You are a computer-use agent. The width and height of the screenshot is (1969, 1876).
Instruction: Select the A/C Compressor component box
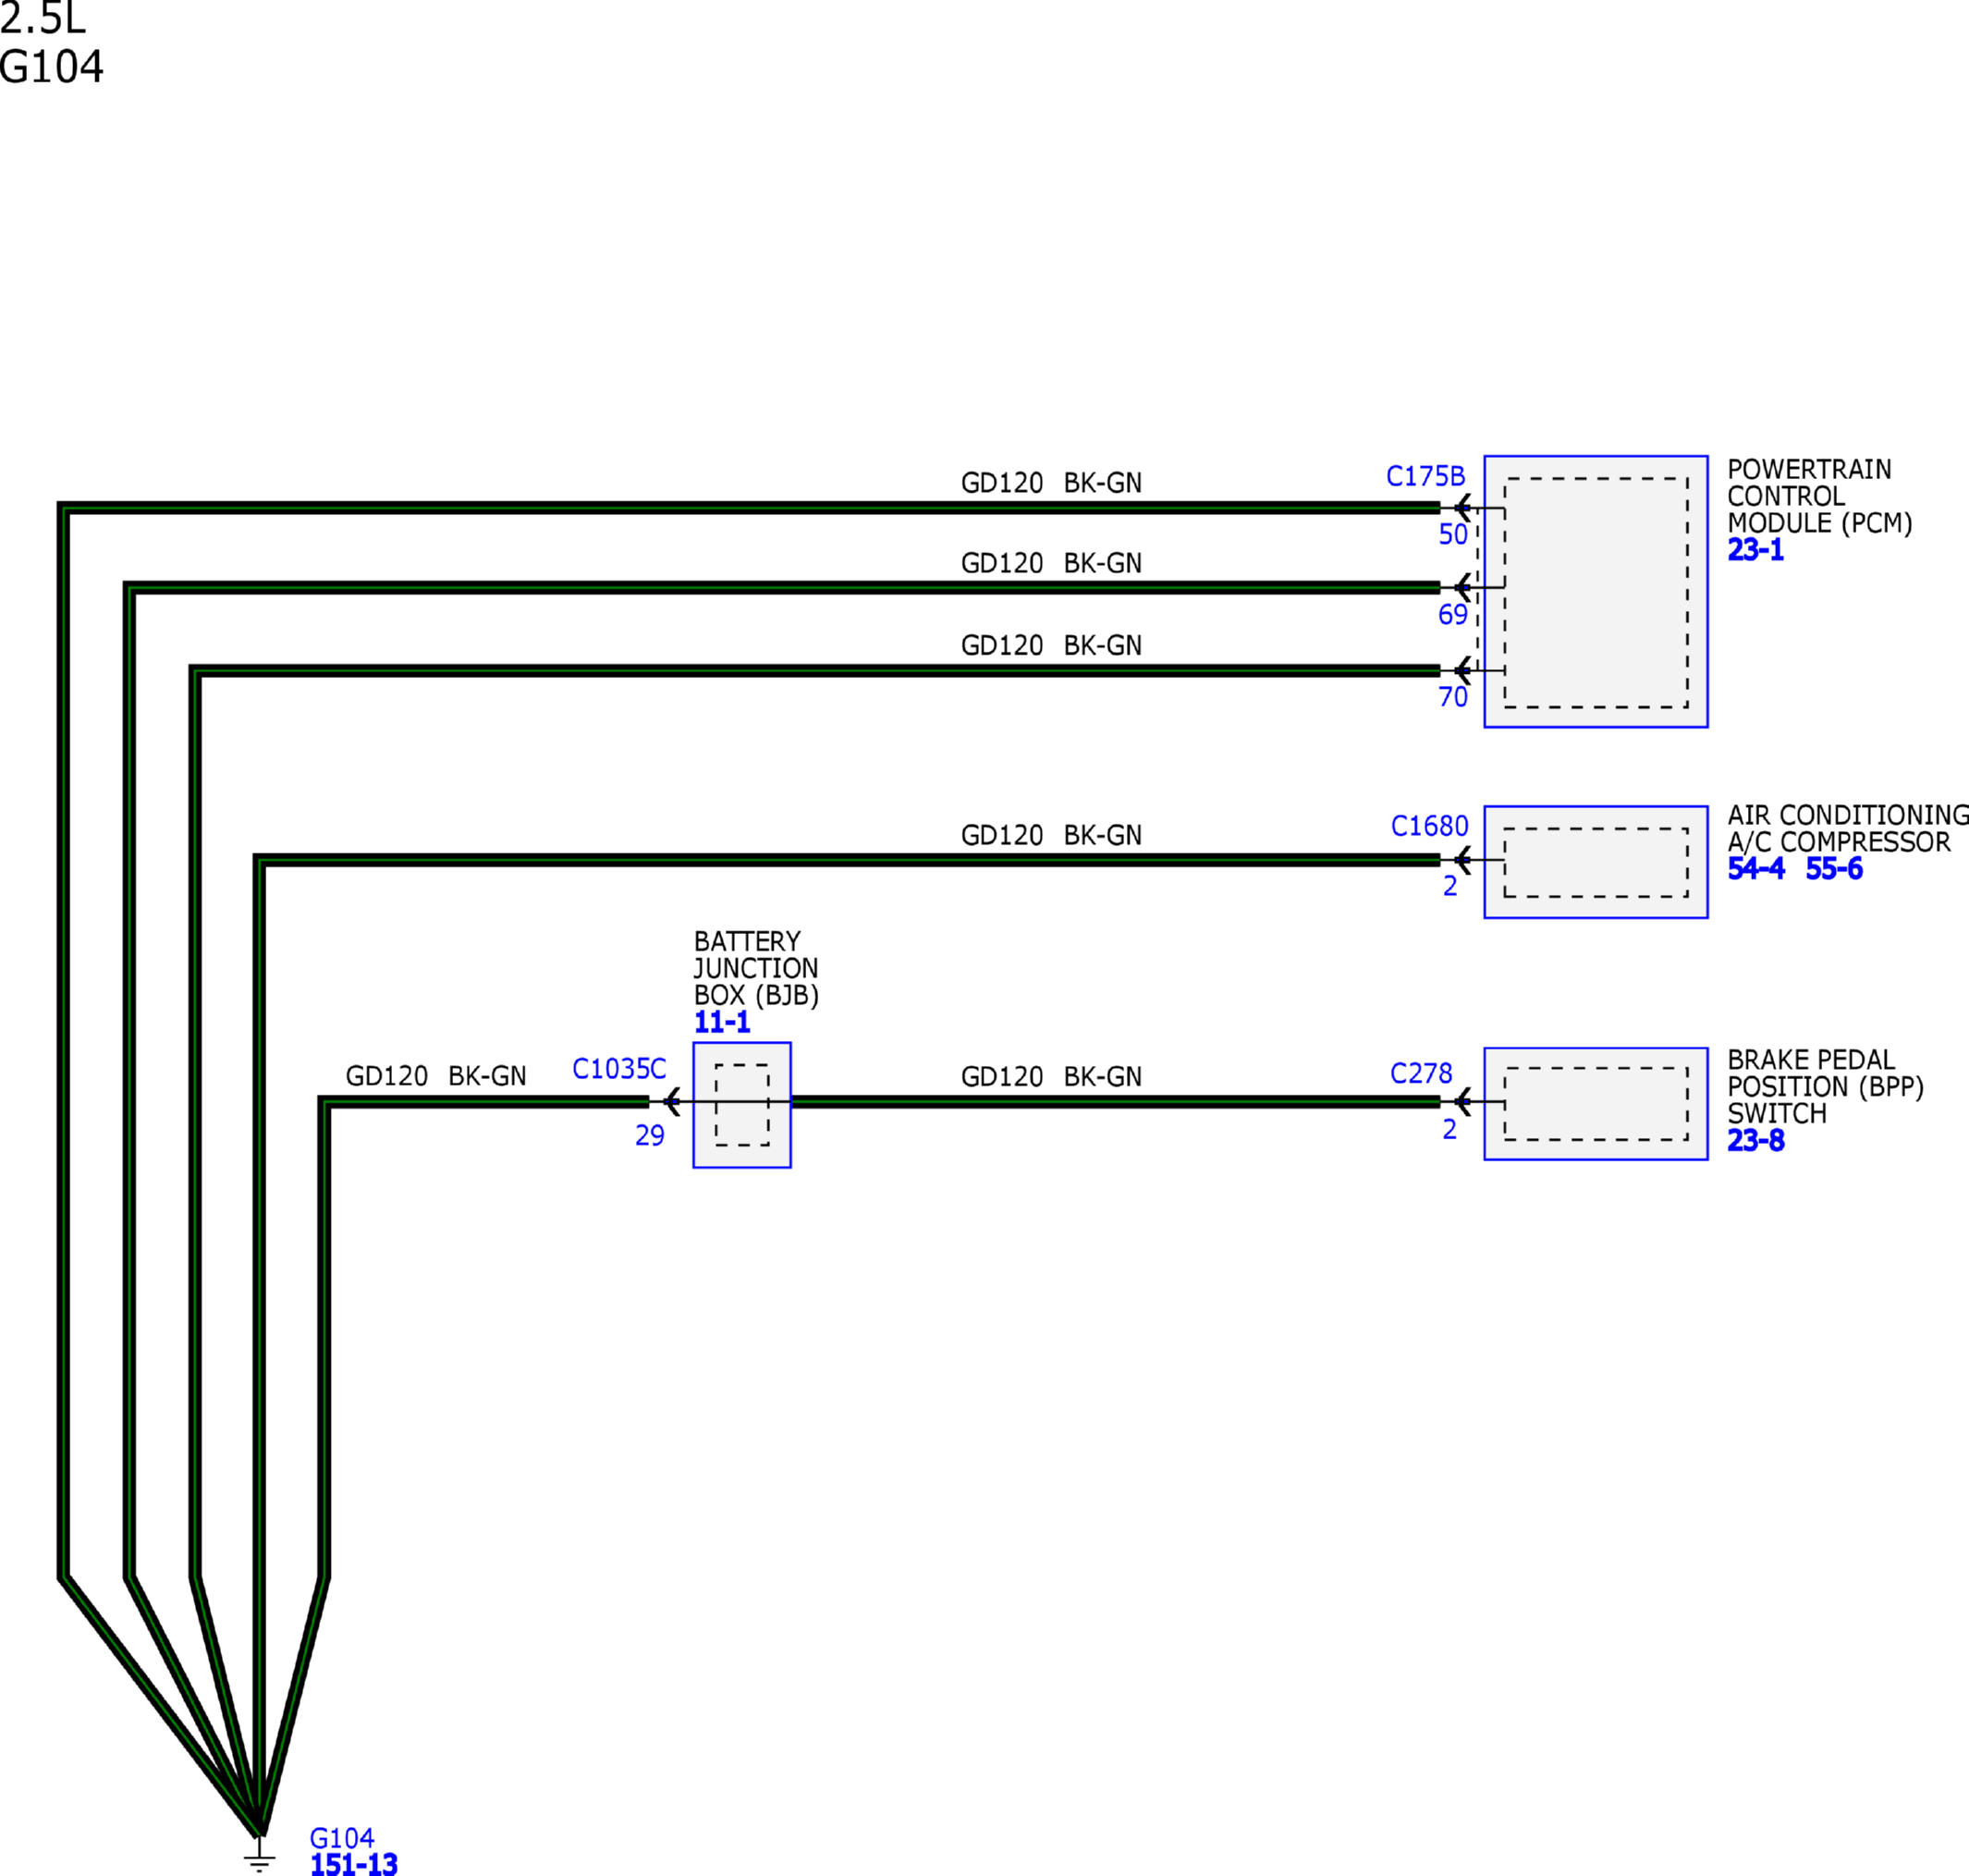tap(1595, 861)
